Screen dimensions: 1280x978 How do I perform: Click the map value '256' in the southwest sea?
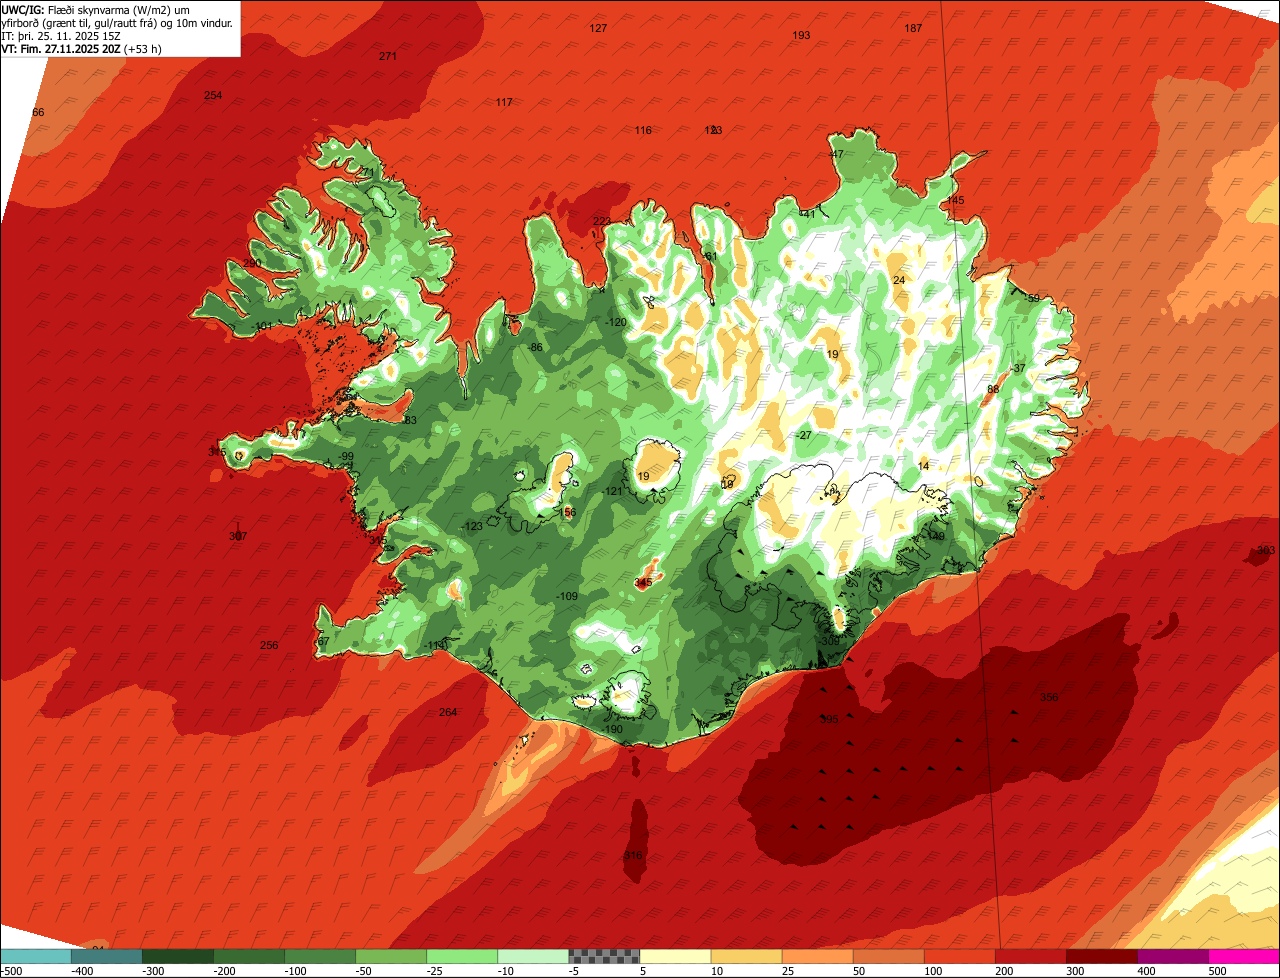click(269, 645)
